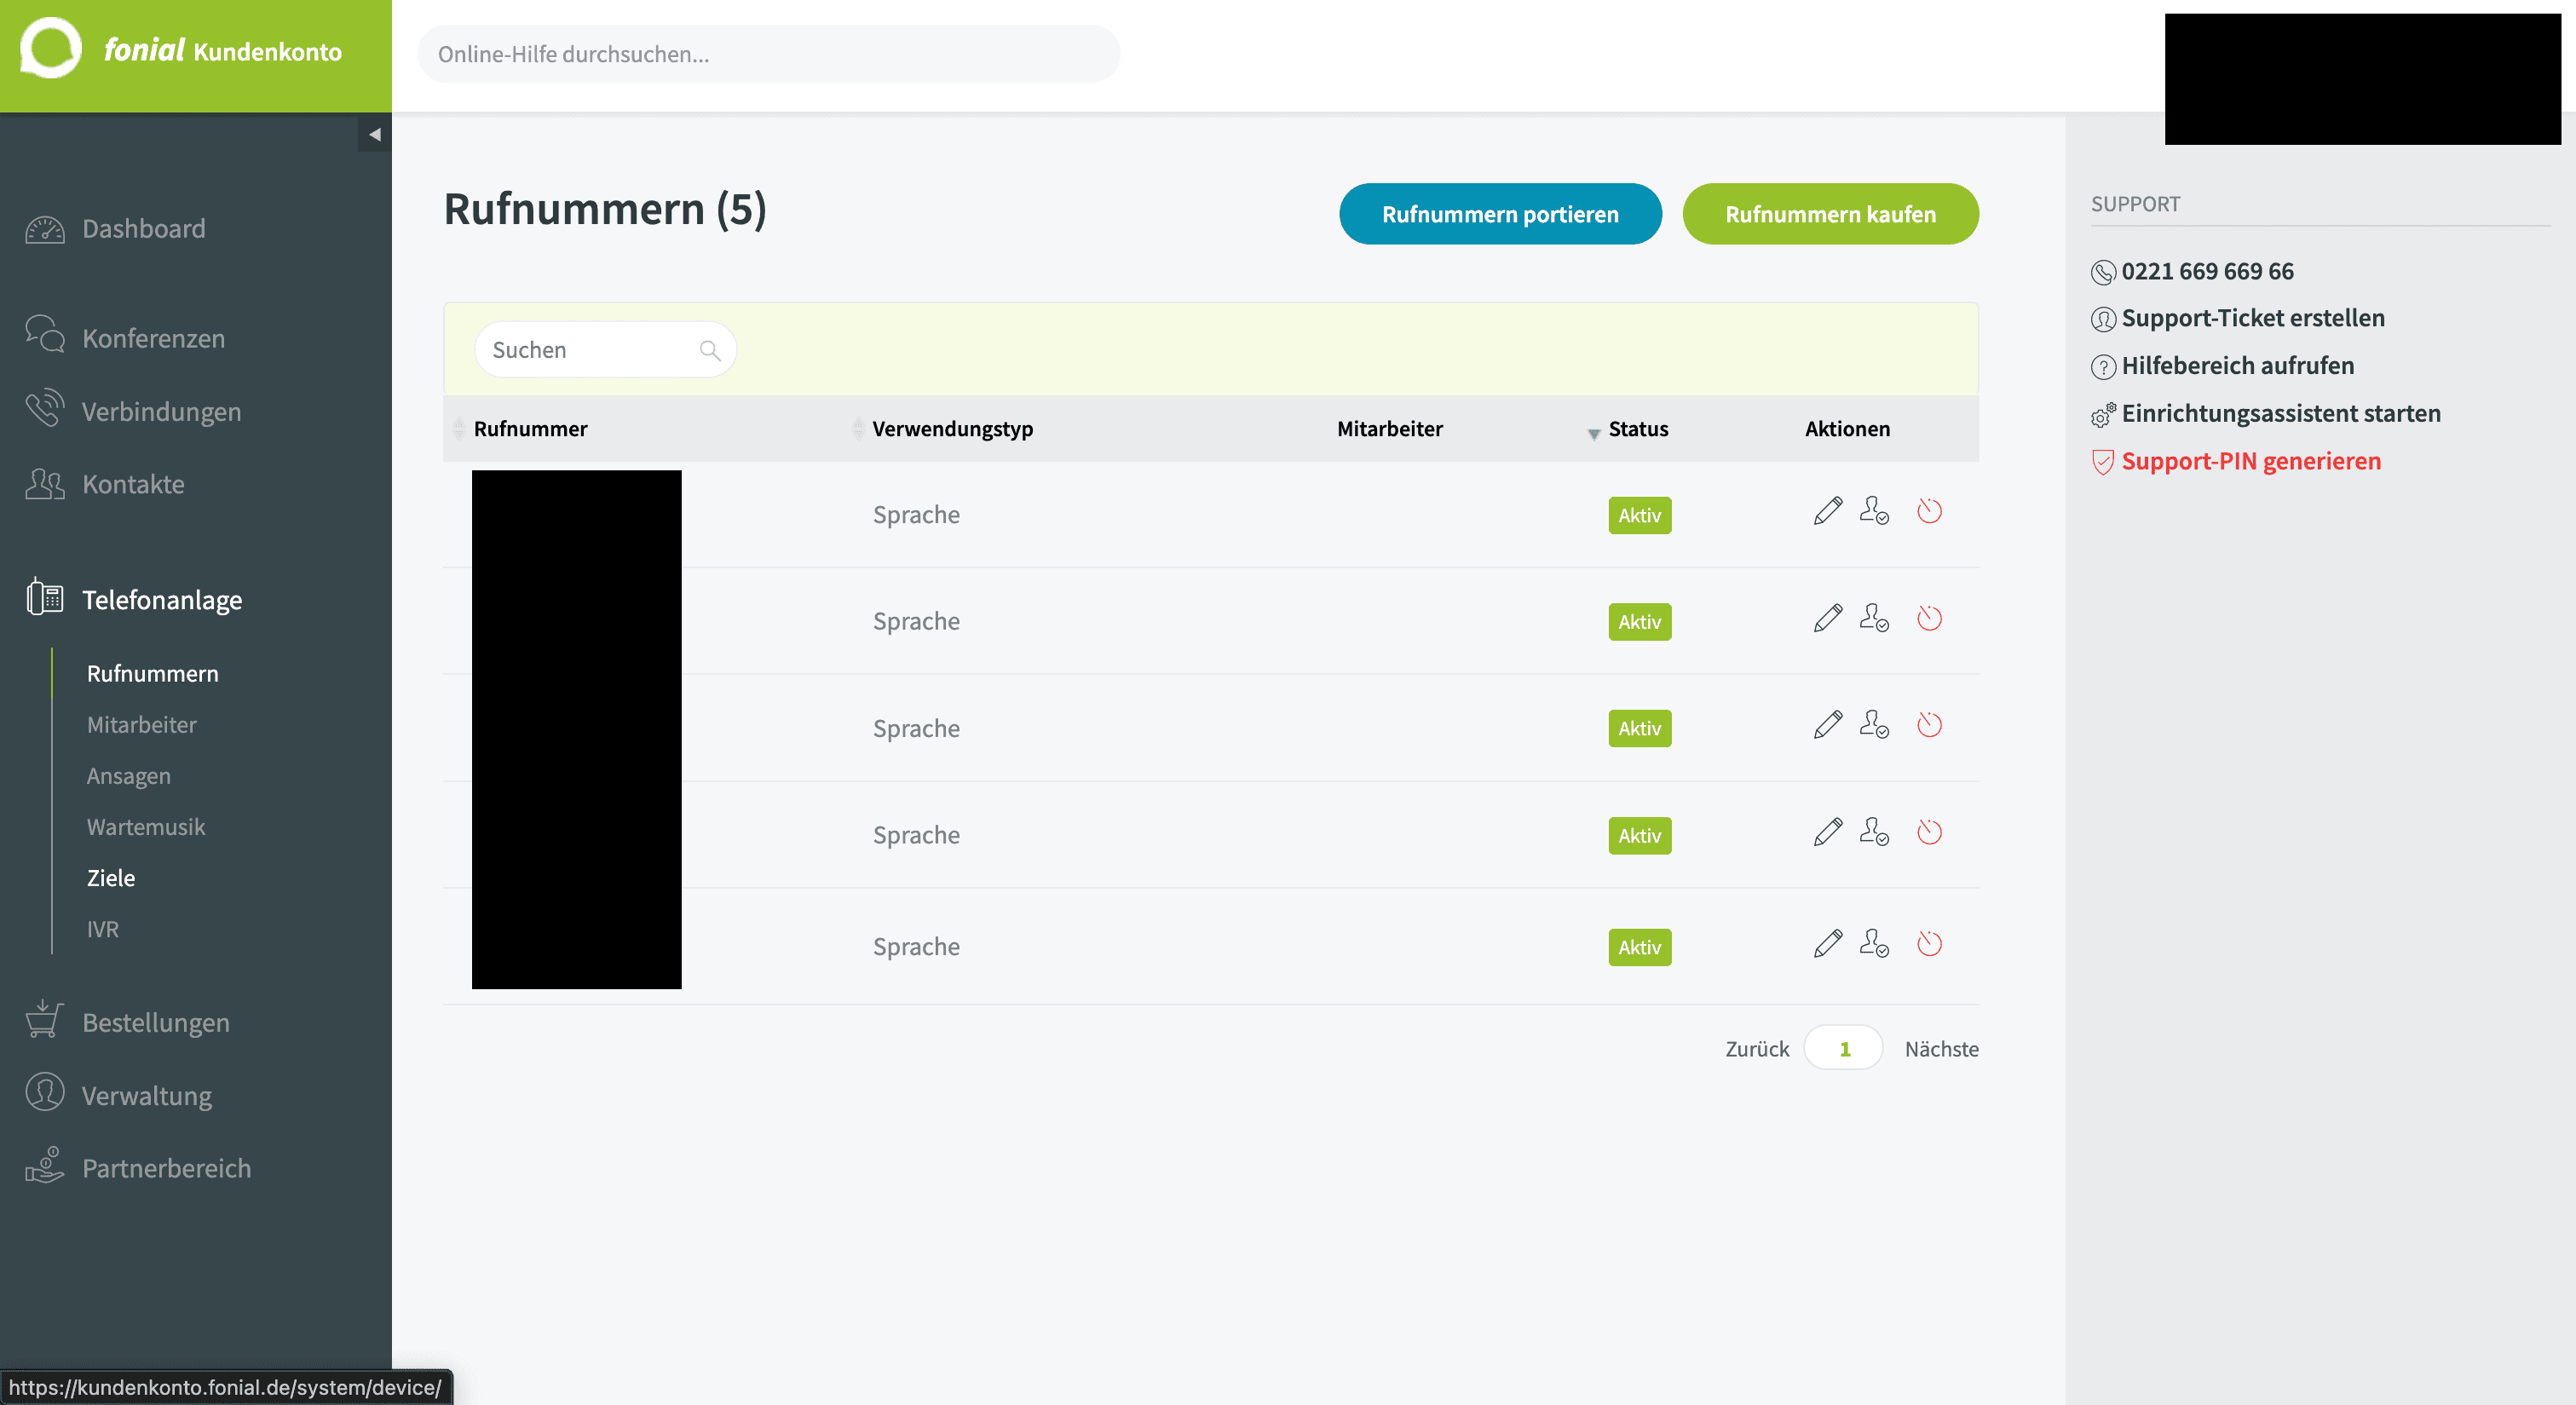Viewport: 2576px width, 1405px height.
Task: Click the edit pencil icon in last row
Action: (x=1827, y=943)
